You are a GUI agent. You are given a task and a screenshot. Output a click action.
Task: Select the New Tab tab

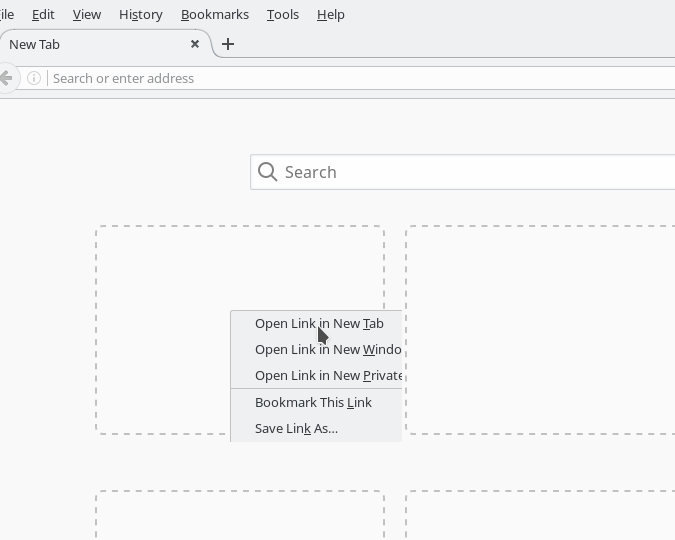[90, 44]
